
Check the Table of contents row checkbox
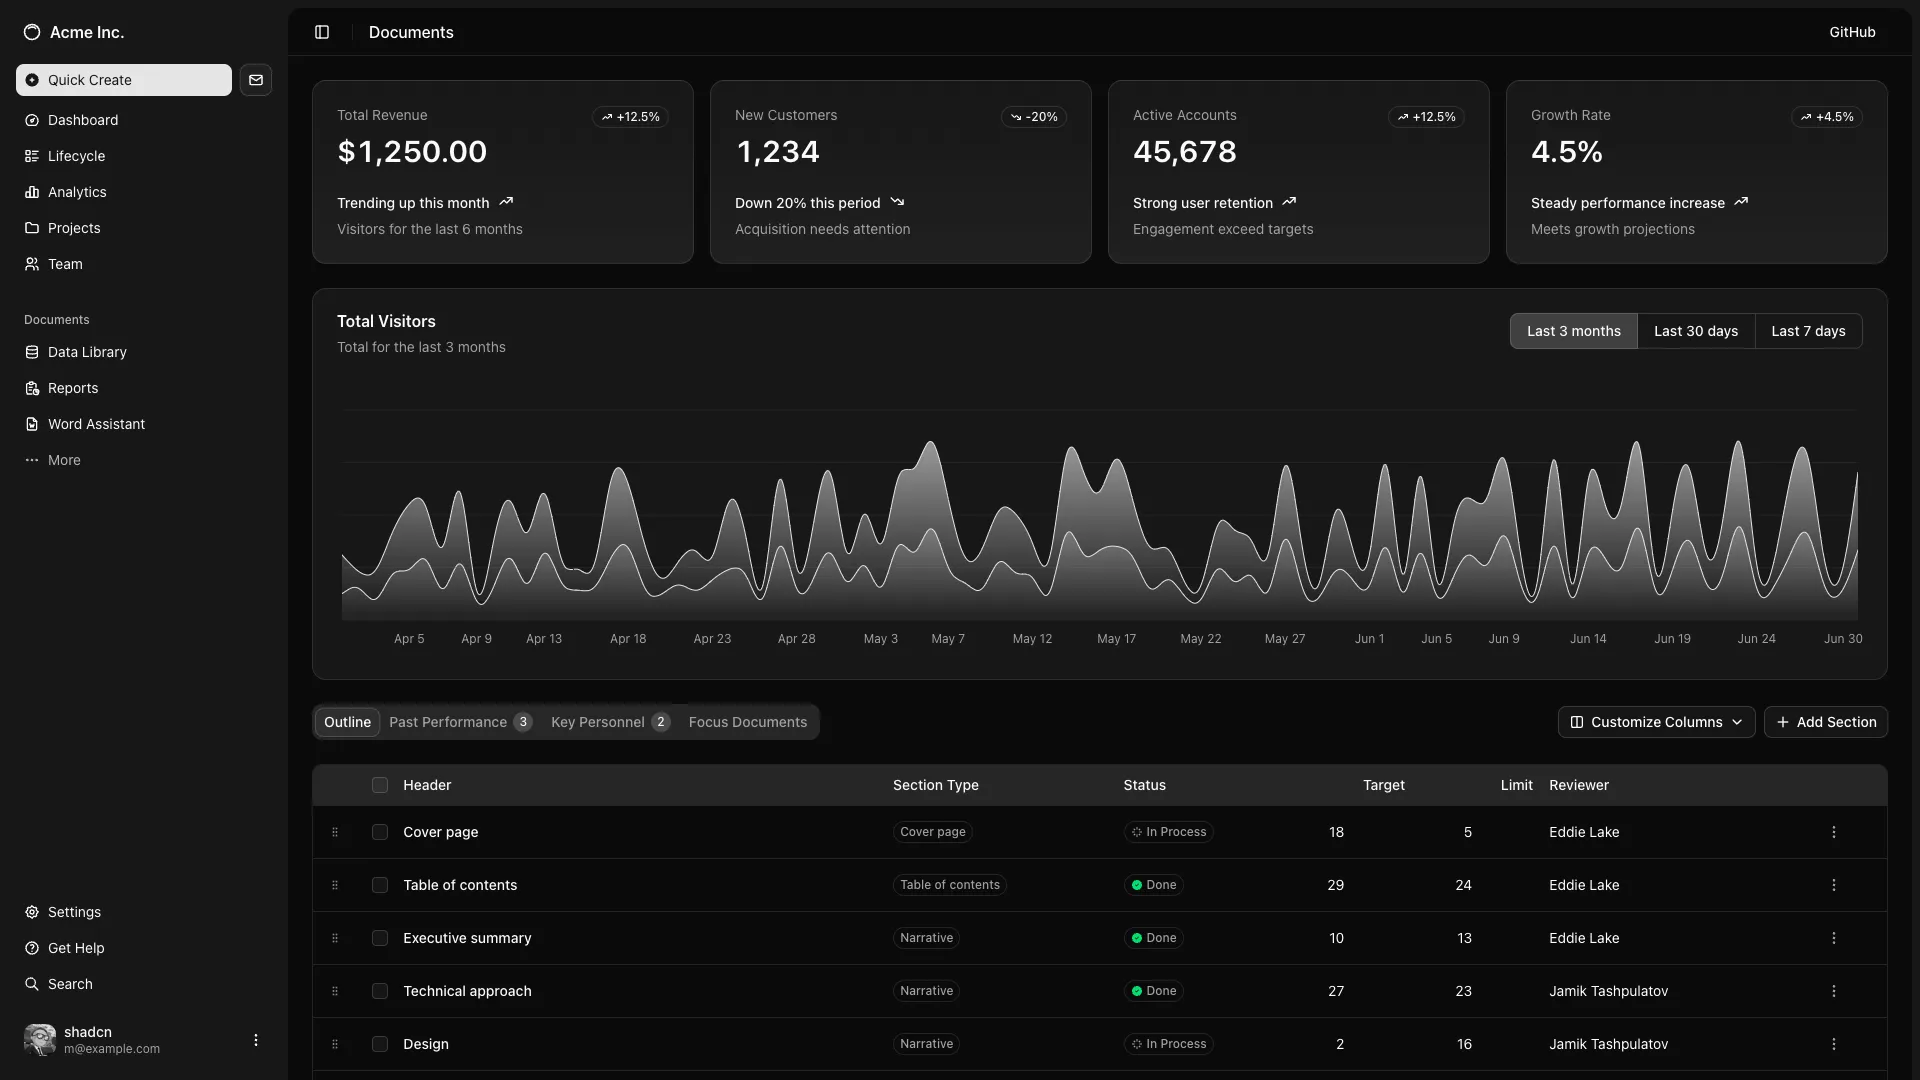379,885
